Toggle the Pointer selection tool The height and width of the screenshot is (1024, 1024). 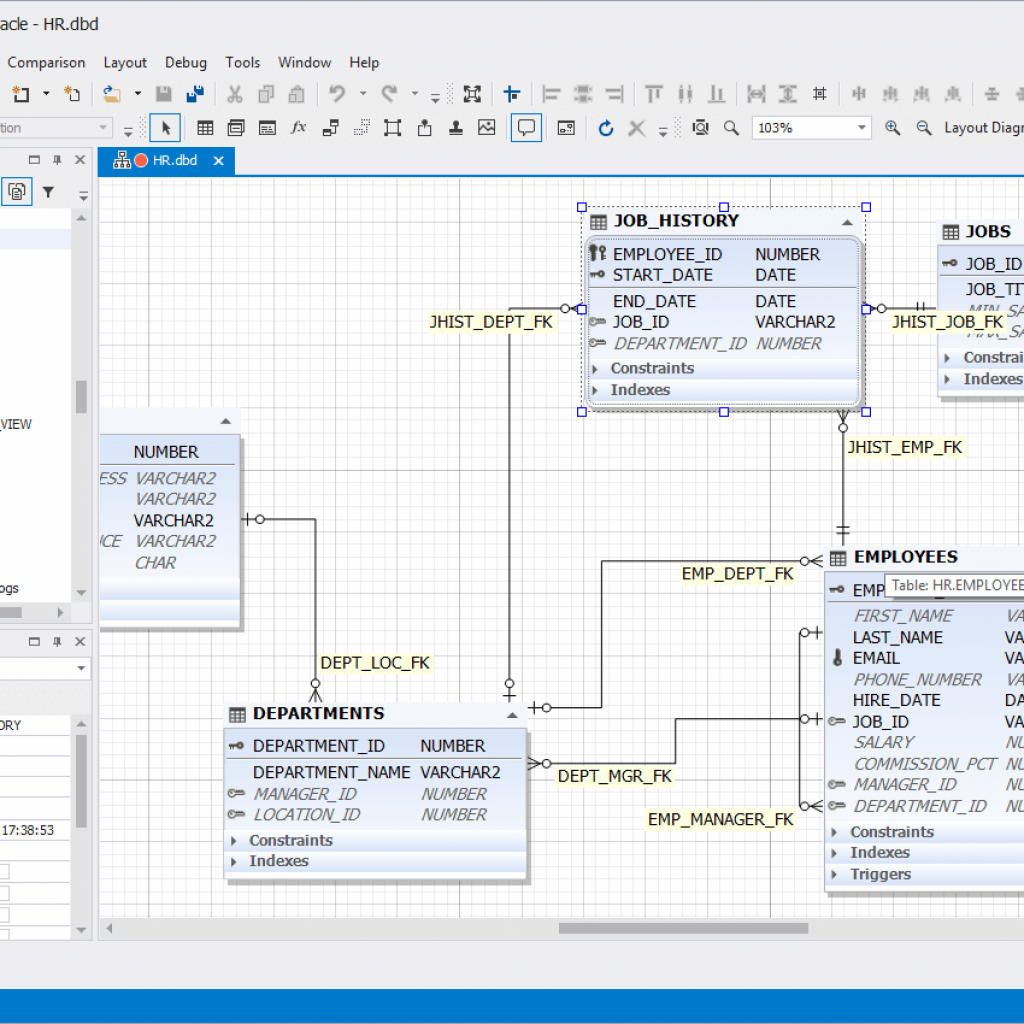(165, 128)
